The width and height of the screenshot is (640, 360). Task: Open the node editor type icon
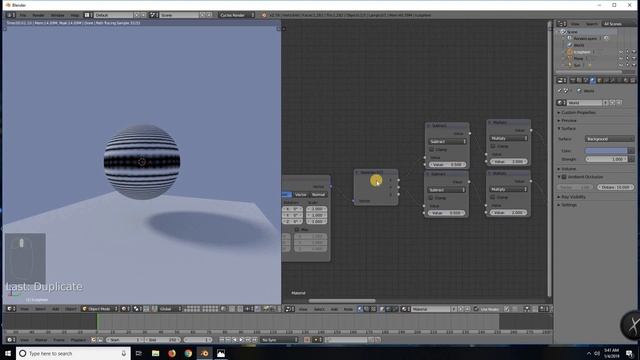(288, 309)
